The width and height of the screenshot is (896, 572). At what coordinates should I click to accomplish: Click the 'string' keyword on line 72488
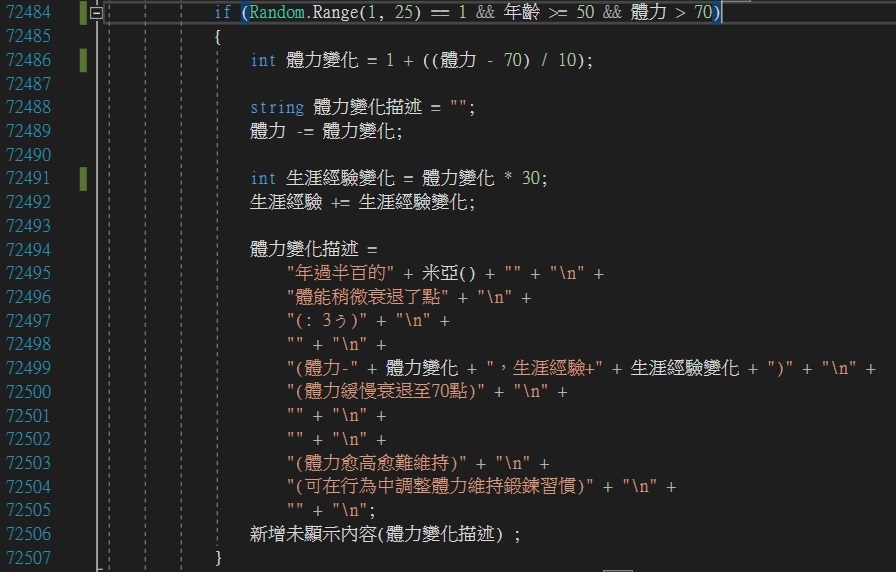[276, 108]
